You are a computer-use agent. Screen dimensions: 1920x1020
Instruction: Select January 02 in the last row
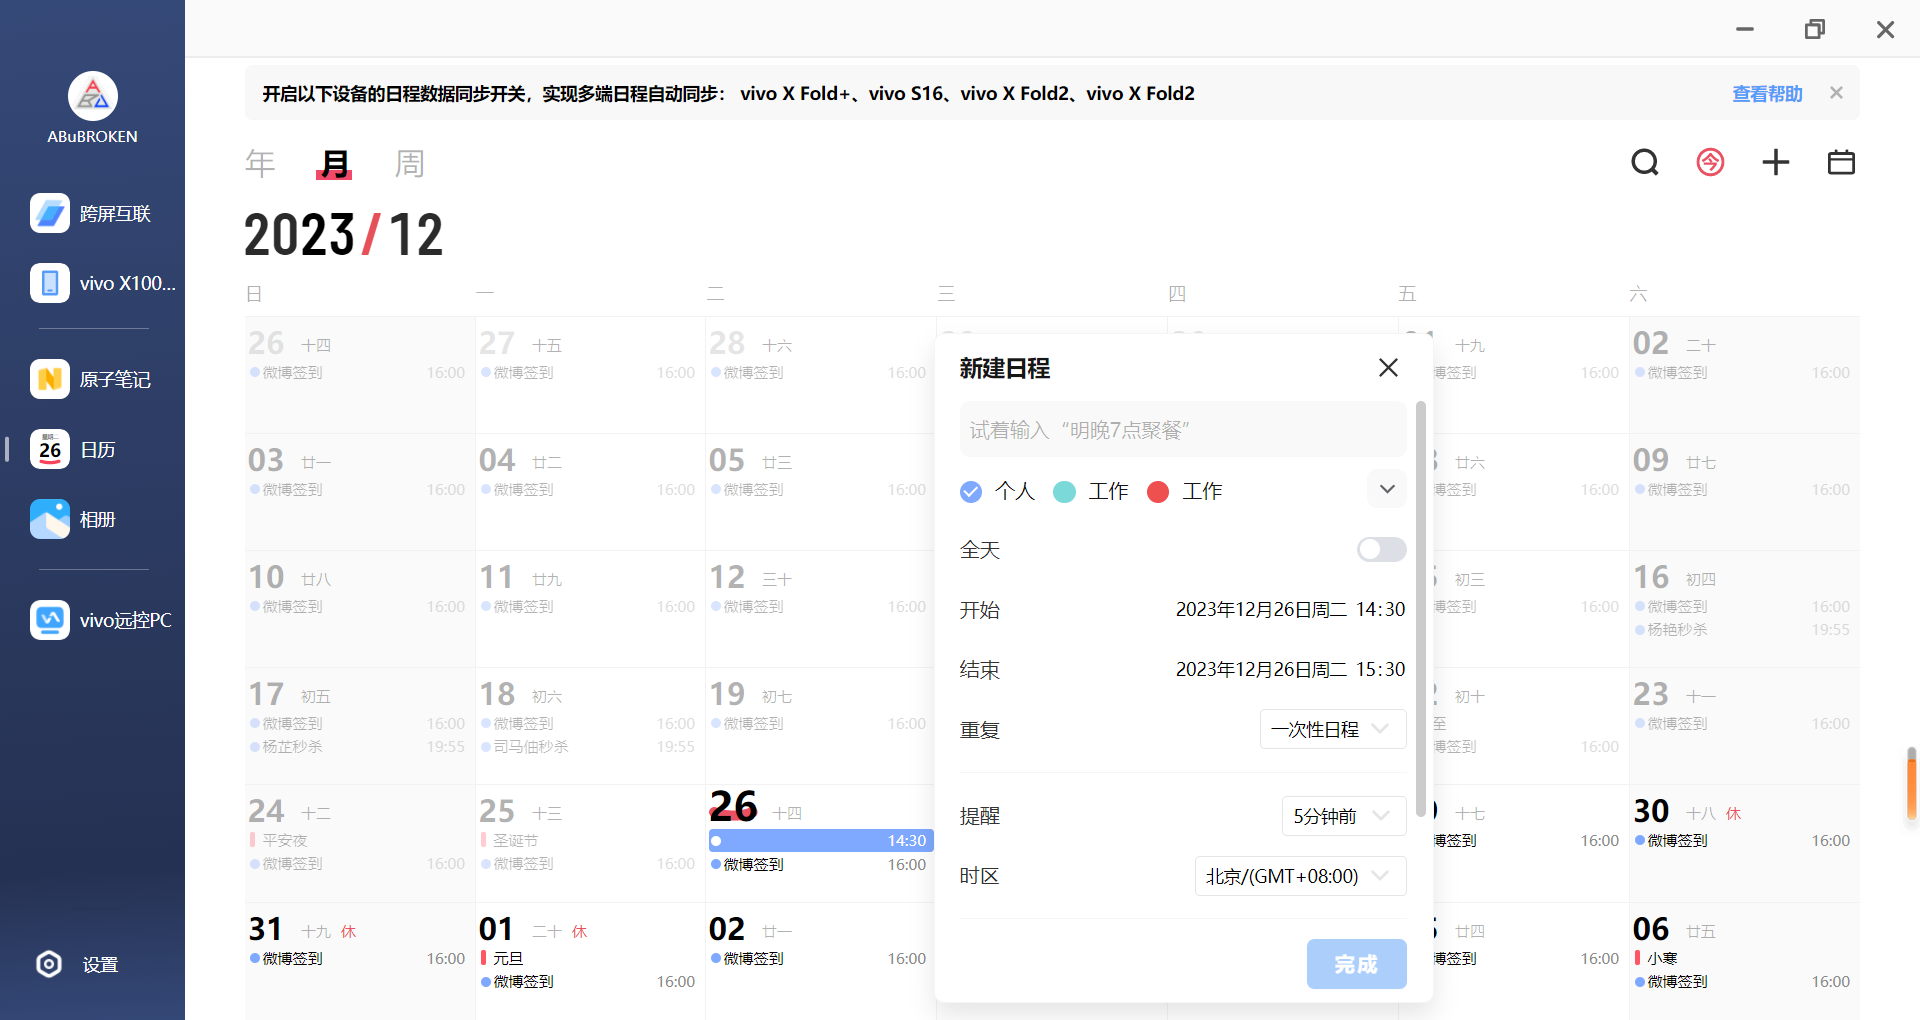pos(727,929)
